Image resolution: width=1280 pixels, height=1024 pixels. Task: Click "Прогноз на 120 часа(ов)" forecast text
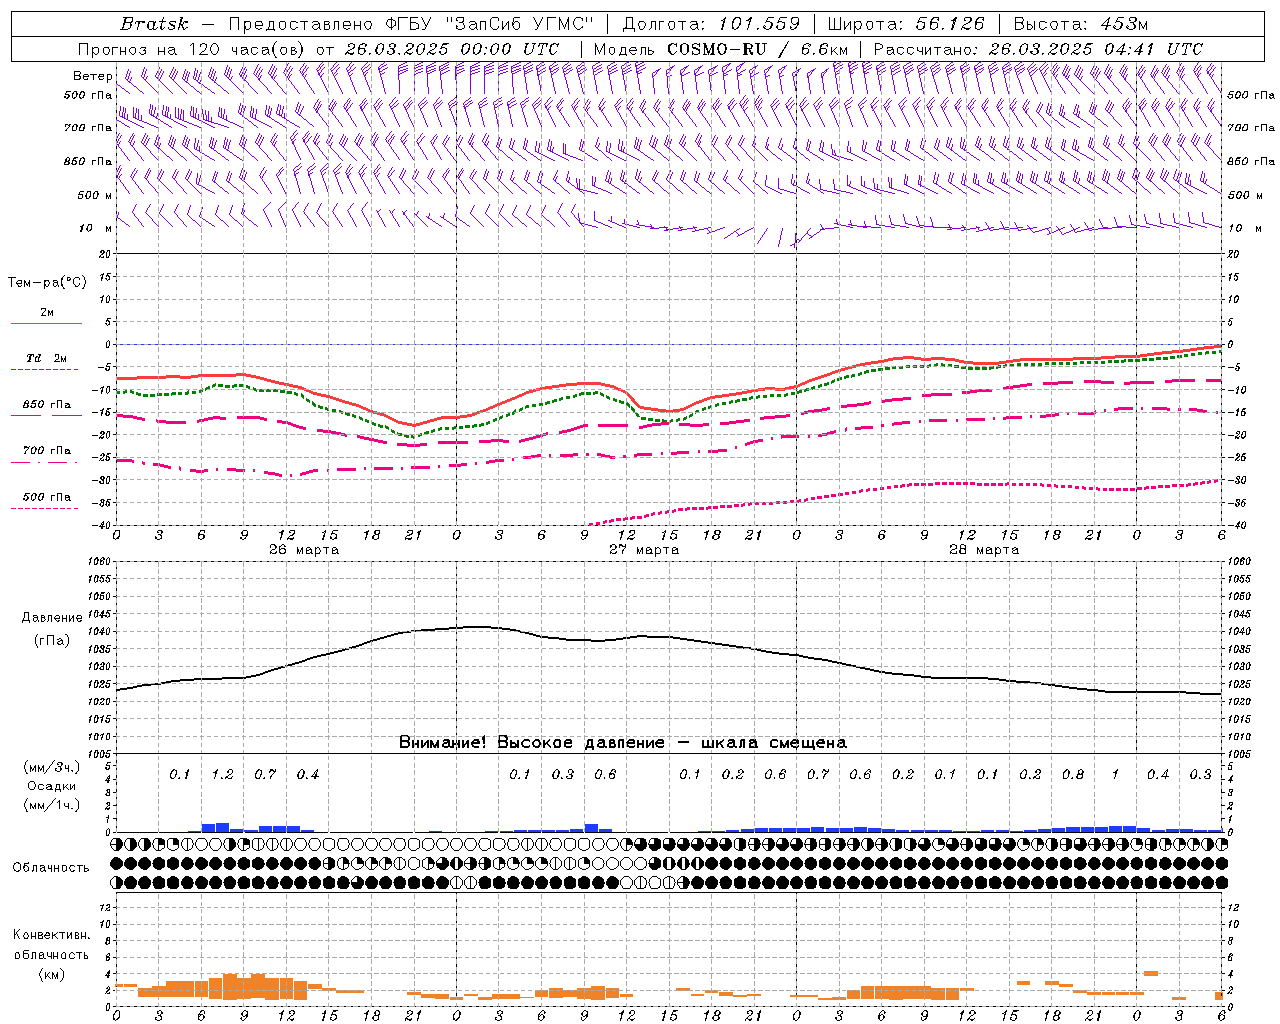pos(192,49)
